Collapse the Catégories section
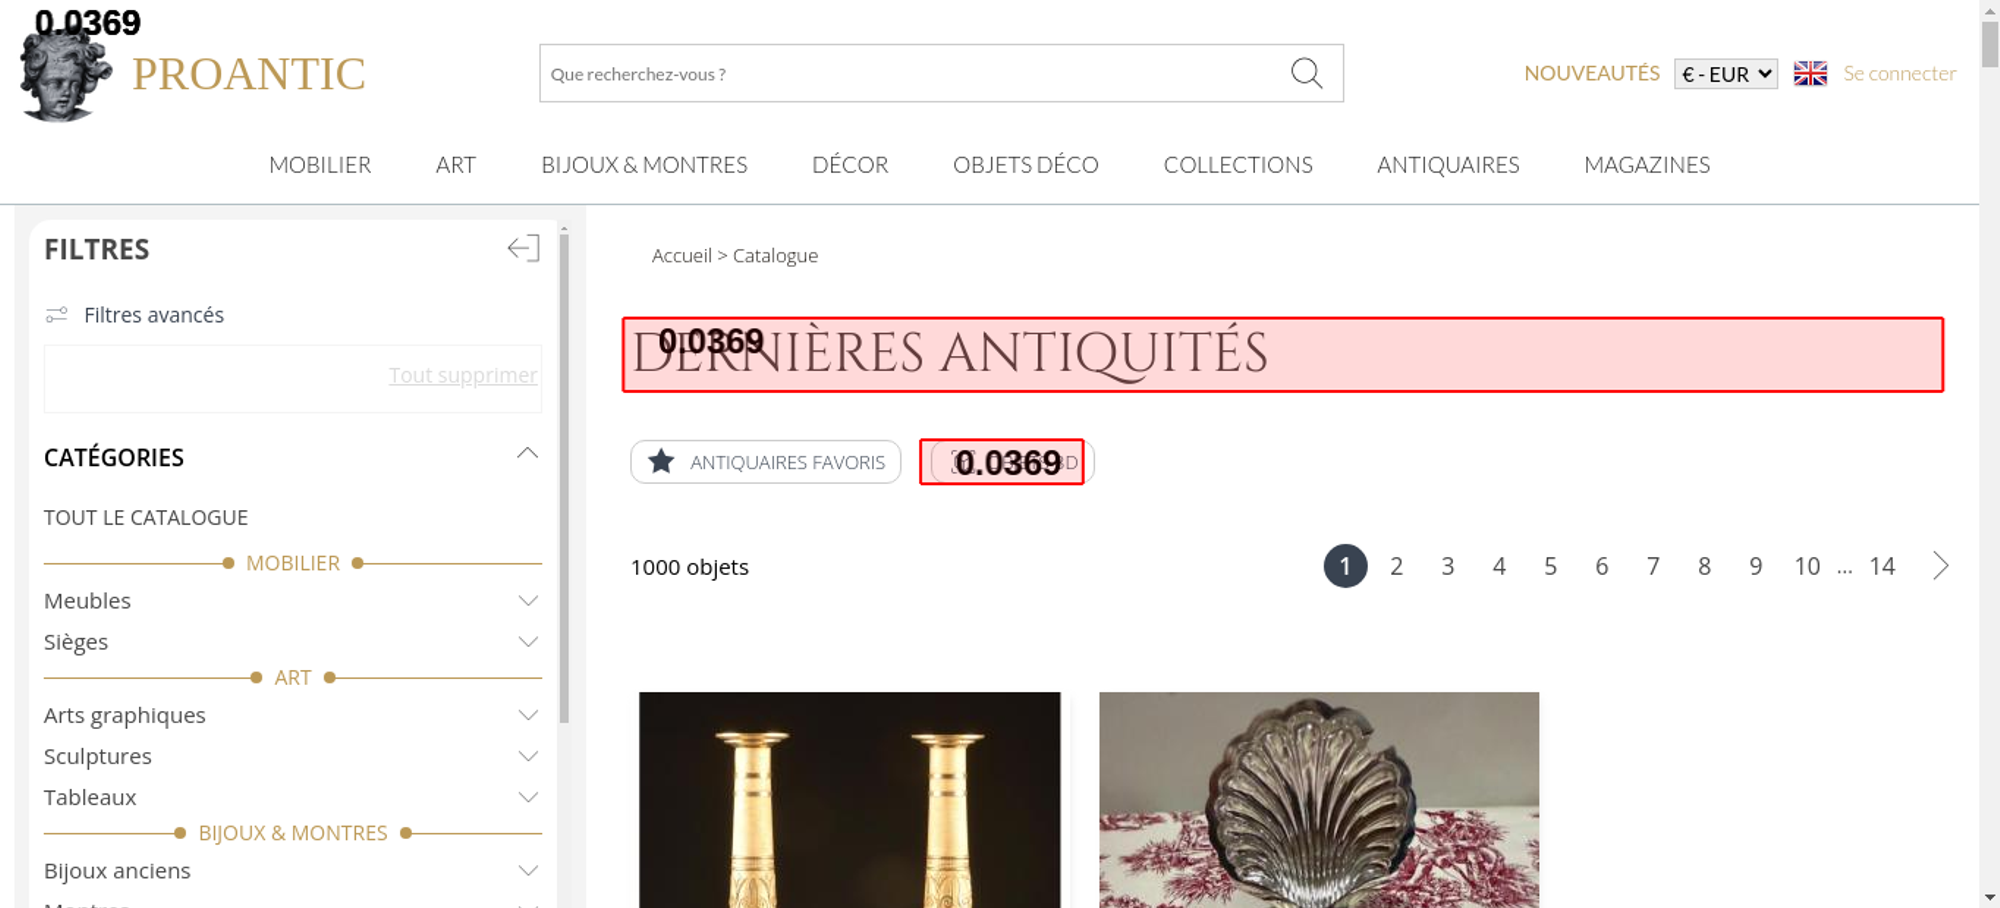Image resolution: width=2000 pixels, height=908 pixels. (x=527, y=454)
